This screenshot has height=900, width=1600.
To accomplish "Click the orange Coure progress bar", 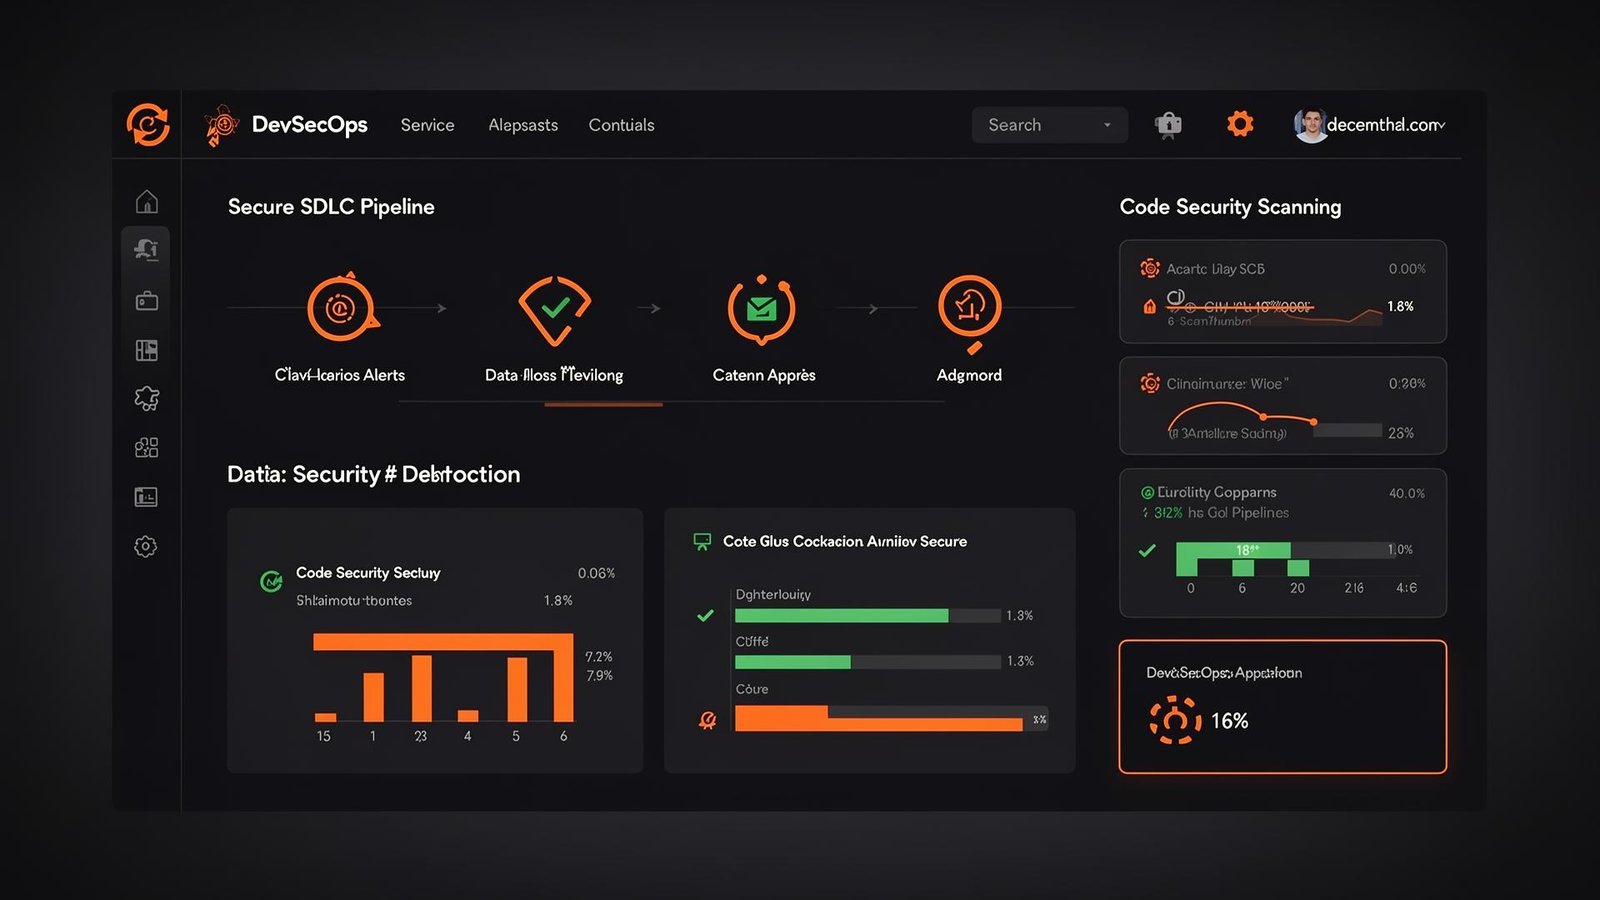I will [x=878, y=719].
